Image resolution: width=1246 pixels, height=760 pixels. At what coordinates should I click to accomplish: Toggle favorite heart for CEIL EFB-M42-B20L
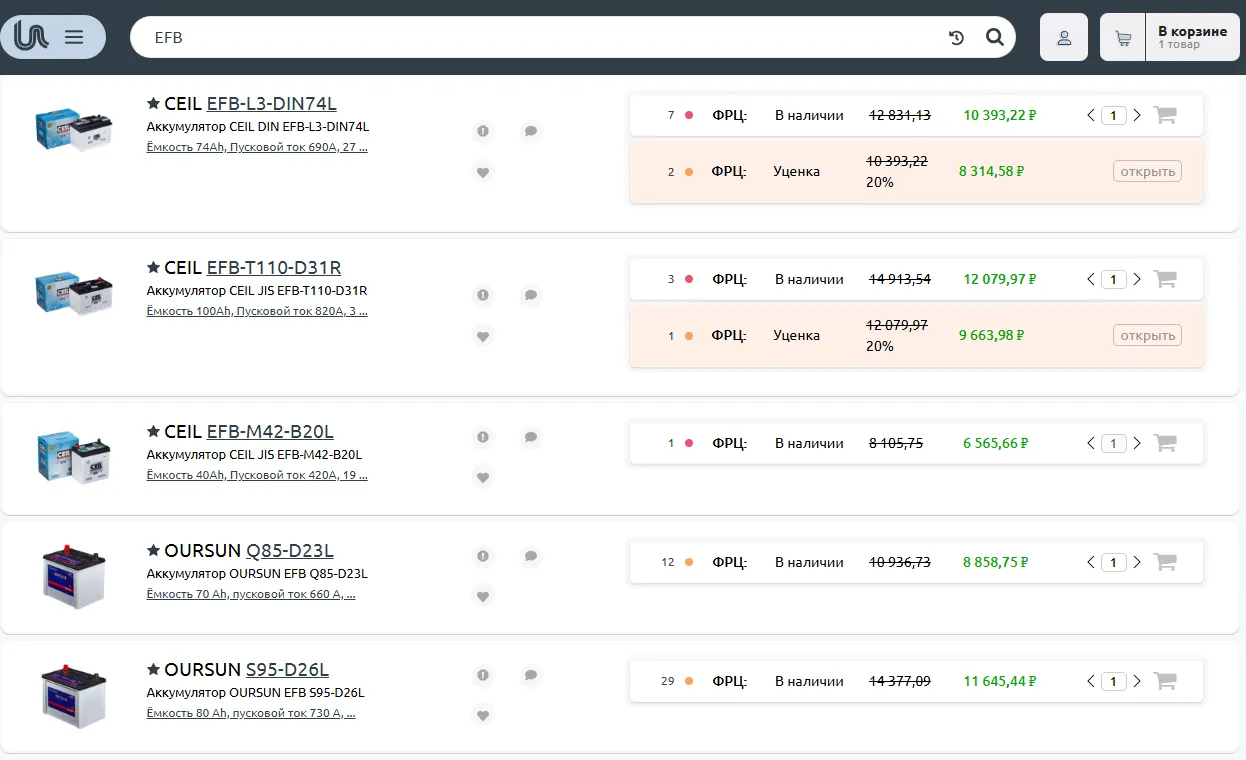483,478
